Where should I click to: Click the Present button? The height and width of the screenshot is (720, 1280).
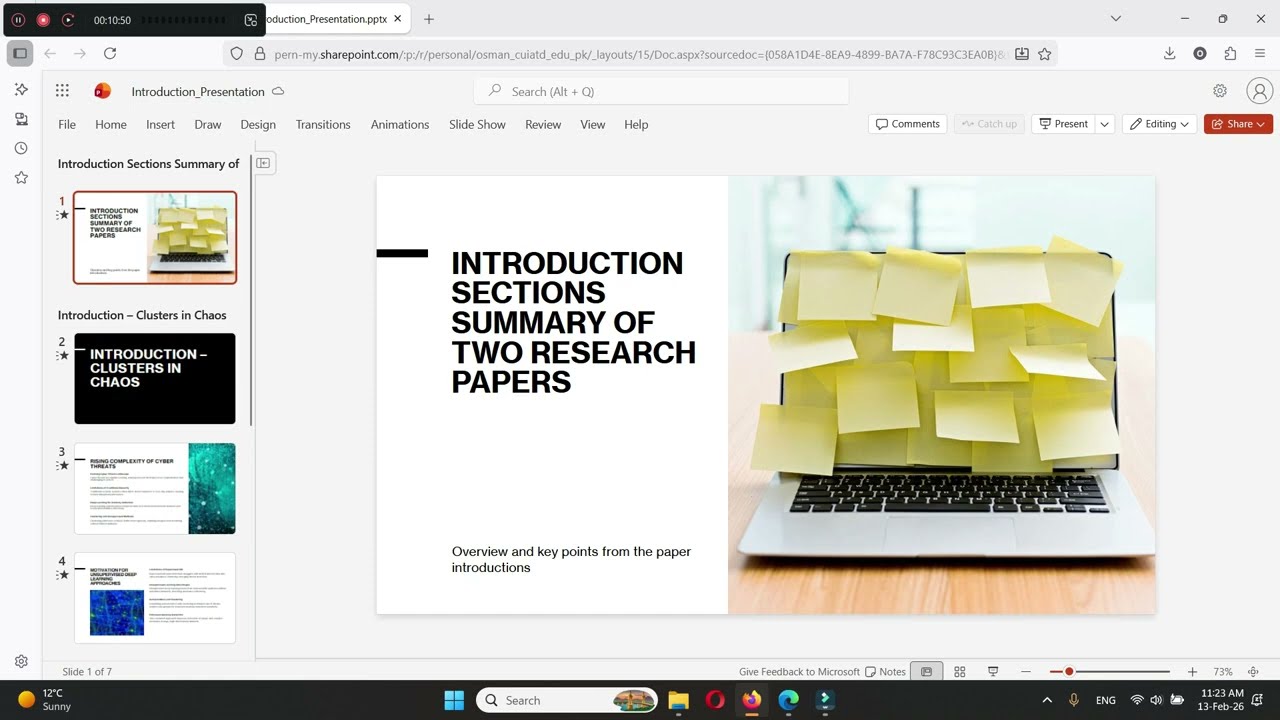[x=1063, y=124]
